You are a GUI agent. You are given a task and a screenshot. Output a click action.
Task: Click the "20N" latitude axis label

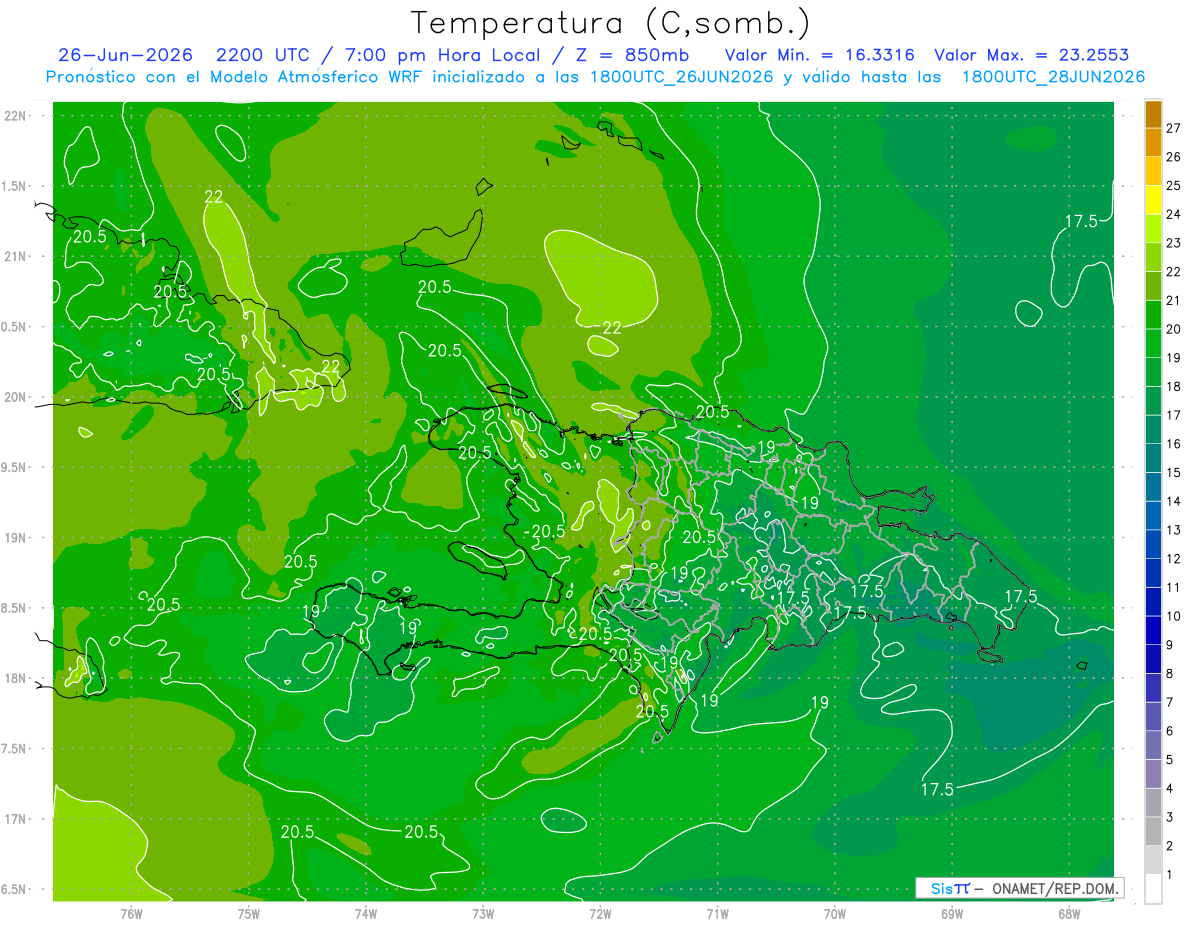click(15, 397)
